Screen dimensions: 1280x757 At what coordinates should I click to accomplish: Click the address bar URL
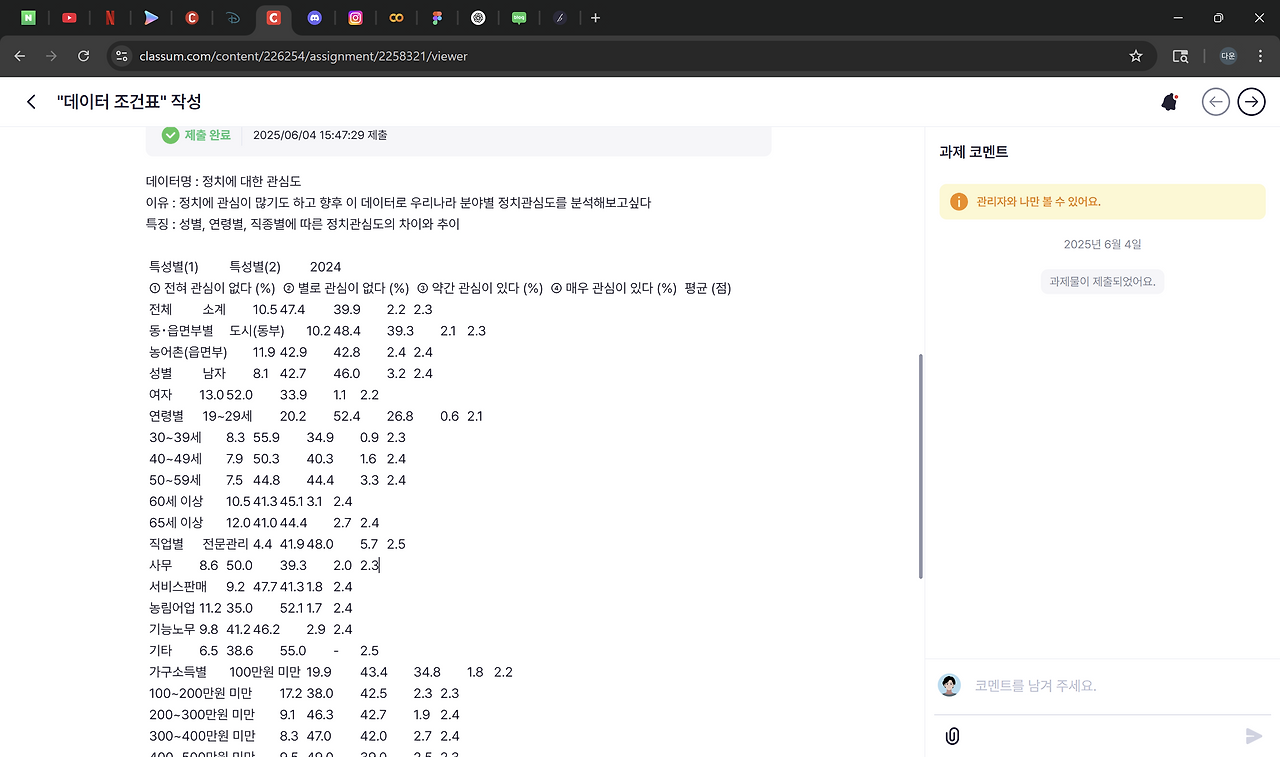tap(304, 56)
